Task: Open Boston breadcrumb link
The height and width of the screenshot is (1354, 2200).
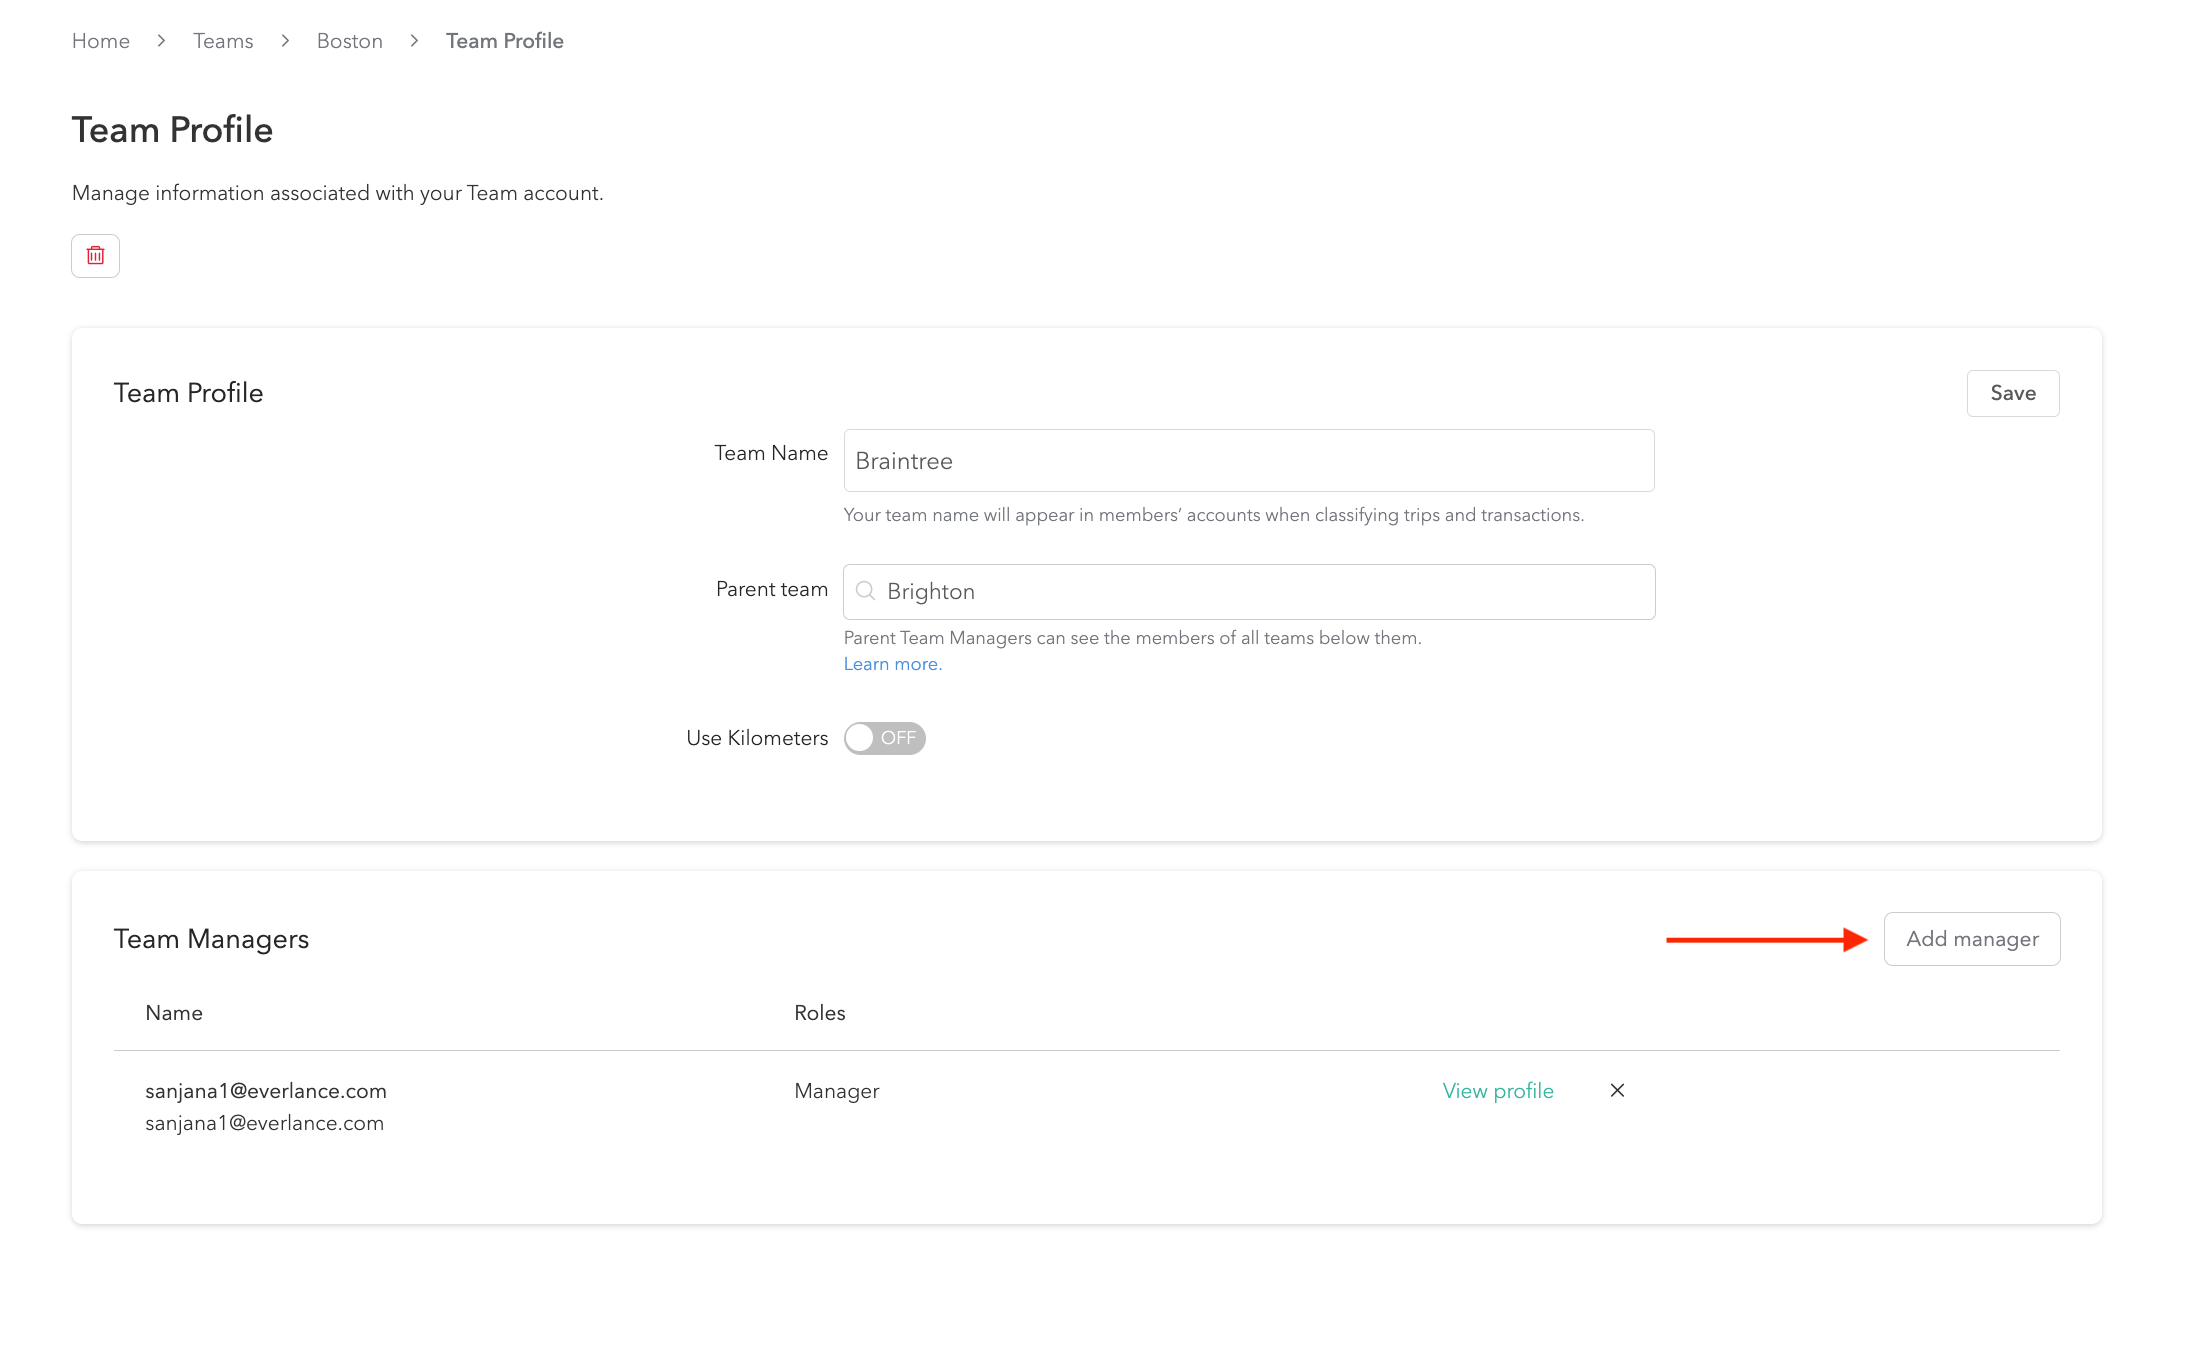Action: (x=349, y=41)
